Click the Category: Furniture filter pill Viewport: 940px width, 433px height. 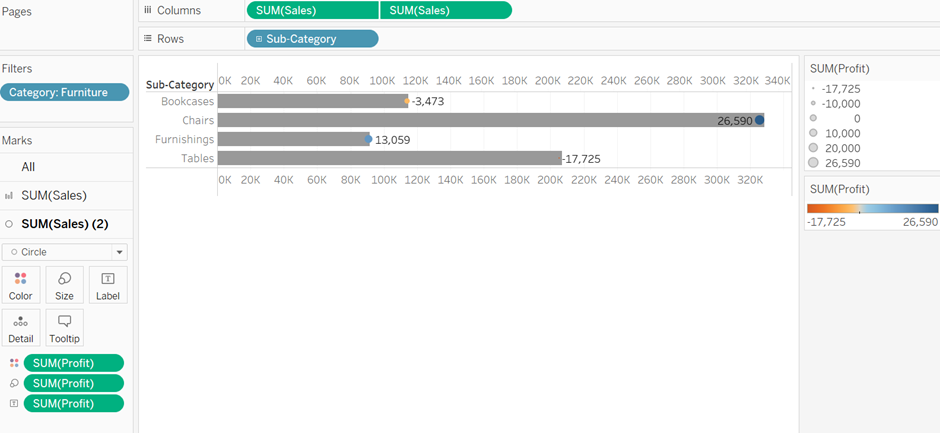(x=65, y=92)
